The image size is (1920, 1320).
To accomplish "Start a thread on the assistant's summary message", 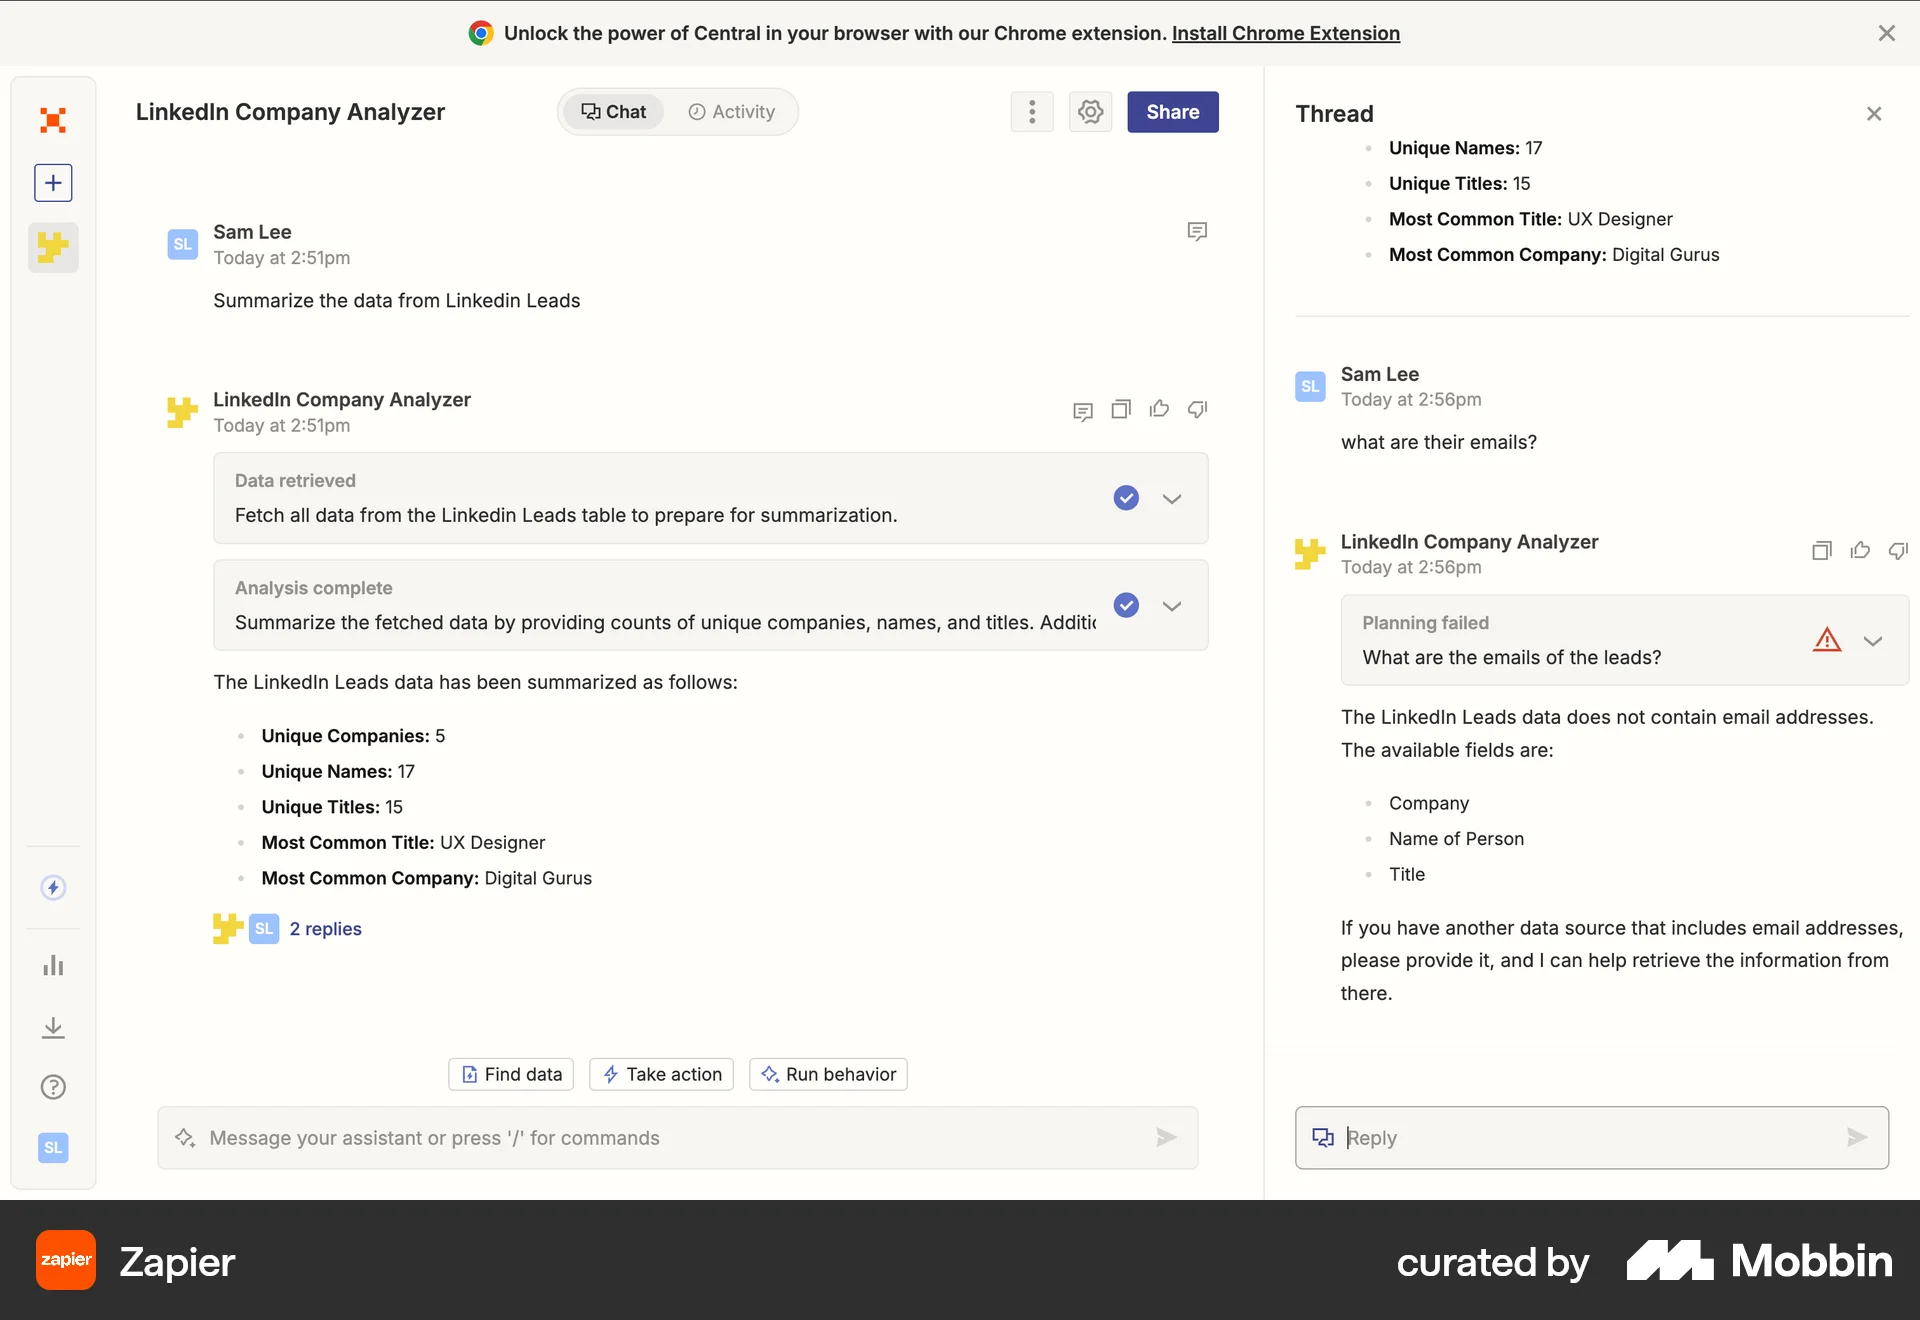I will [1082, 410].
